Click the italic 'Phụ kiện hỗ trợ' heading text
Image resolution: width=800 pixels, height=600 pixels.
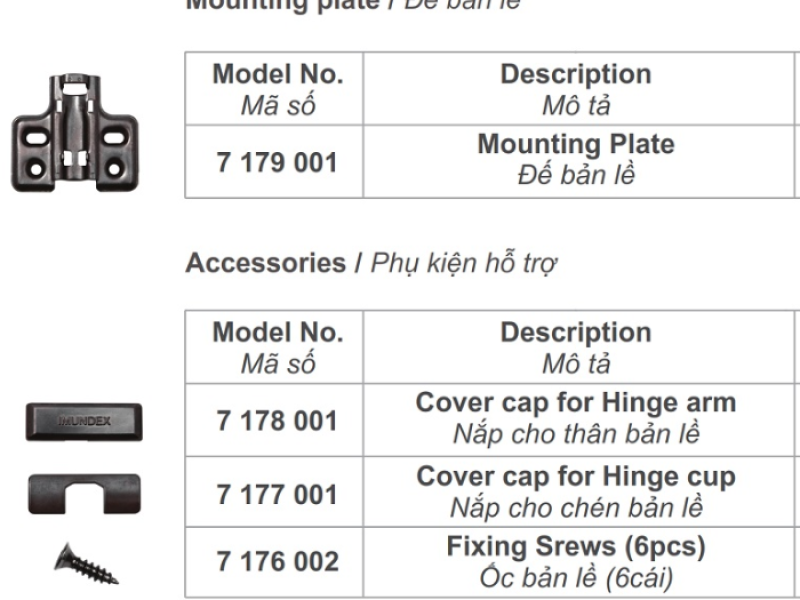(464, 263)
